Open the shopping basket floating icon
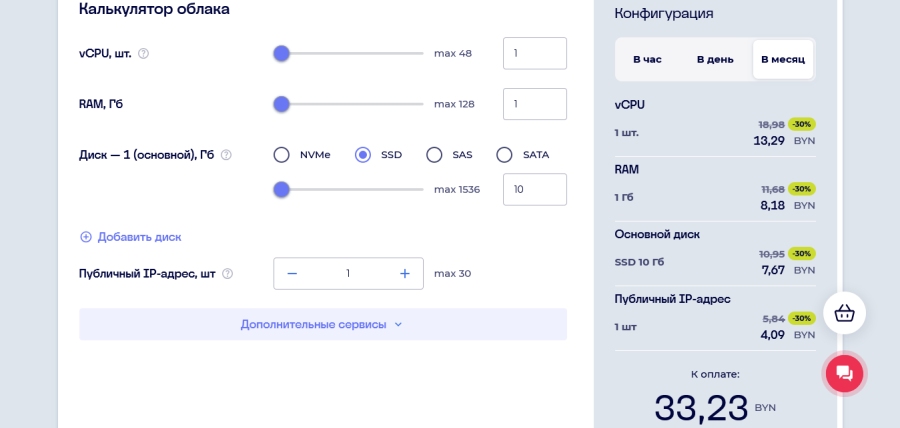 844,313
